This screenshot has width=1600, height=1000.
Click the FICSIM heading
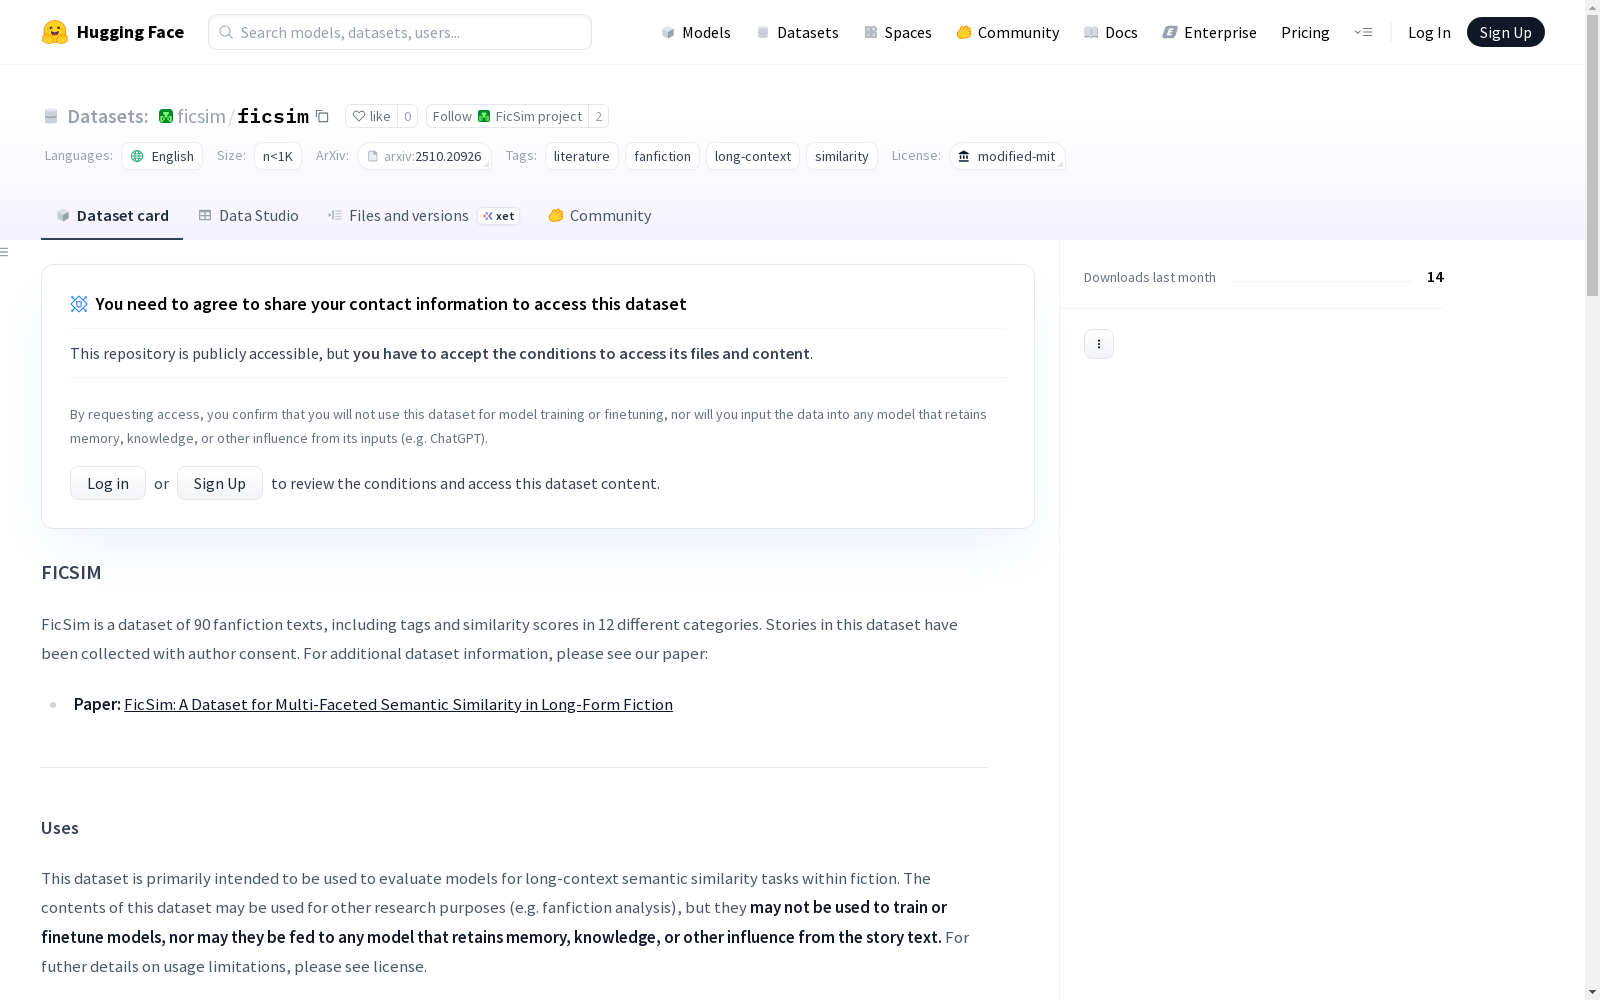click(71, 572)
